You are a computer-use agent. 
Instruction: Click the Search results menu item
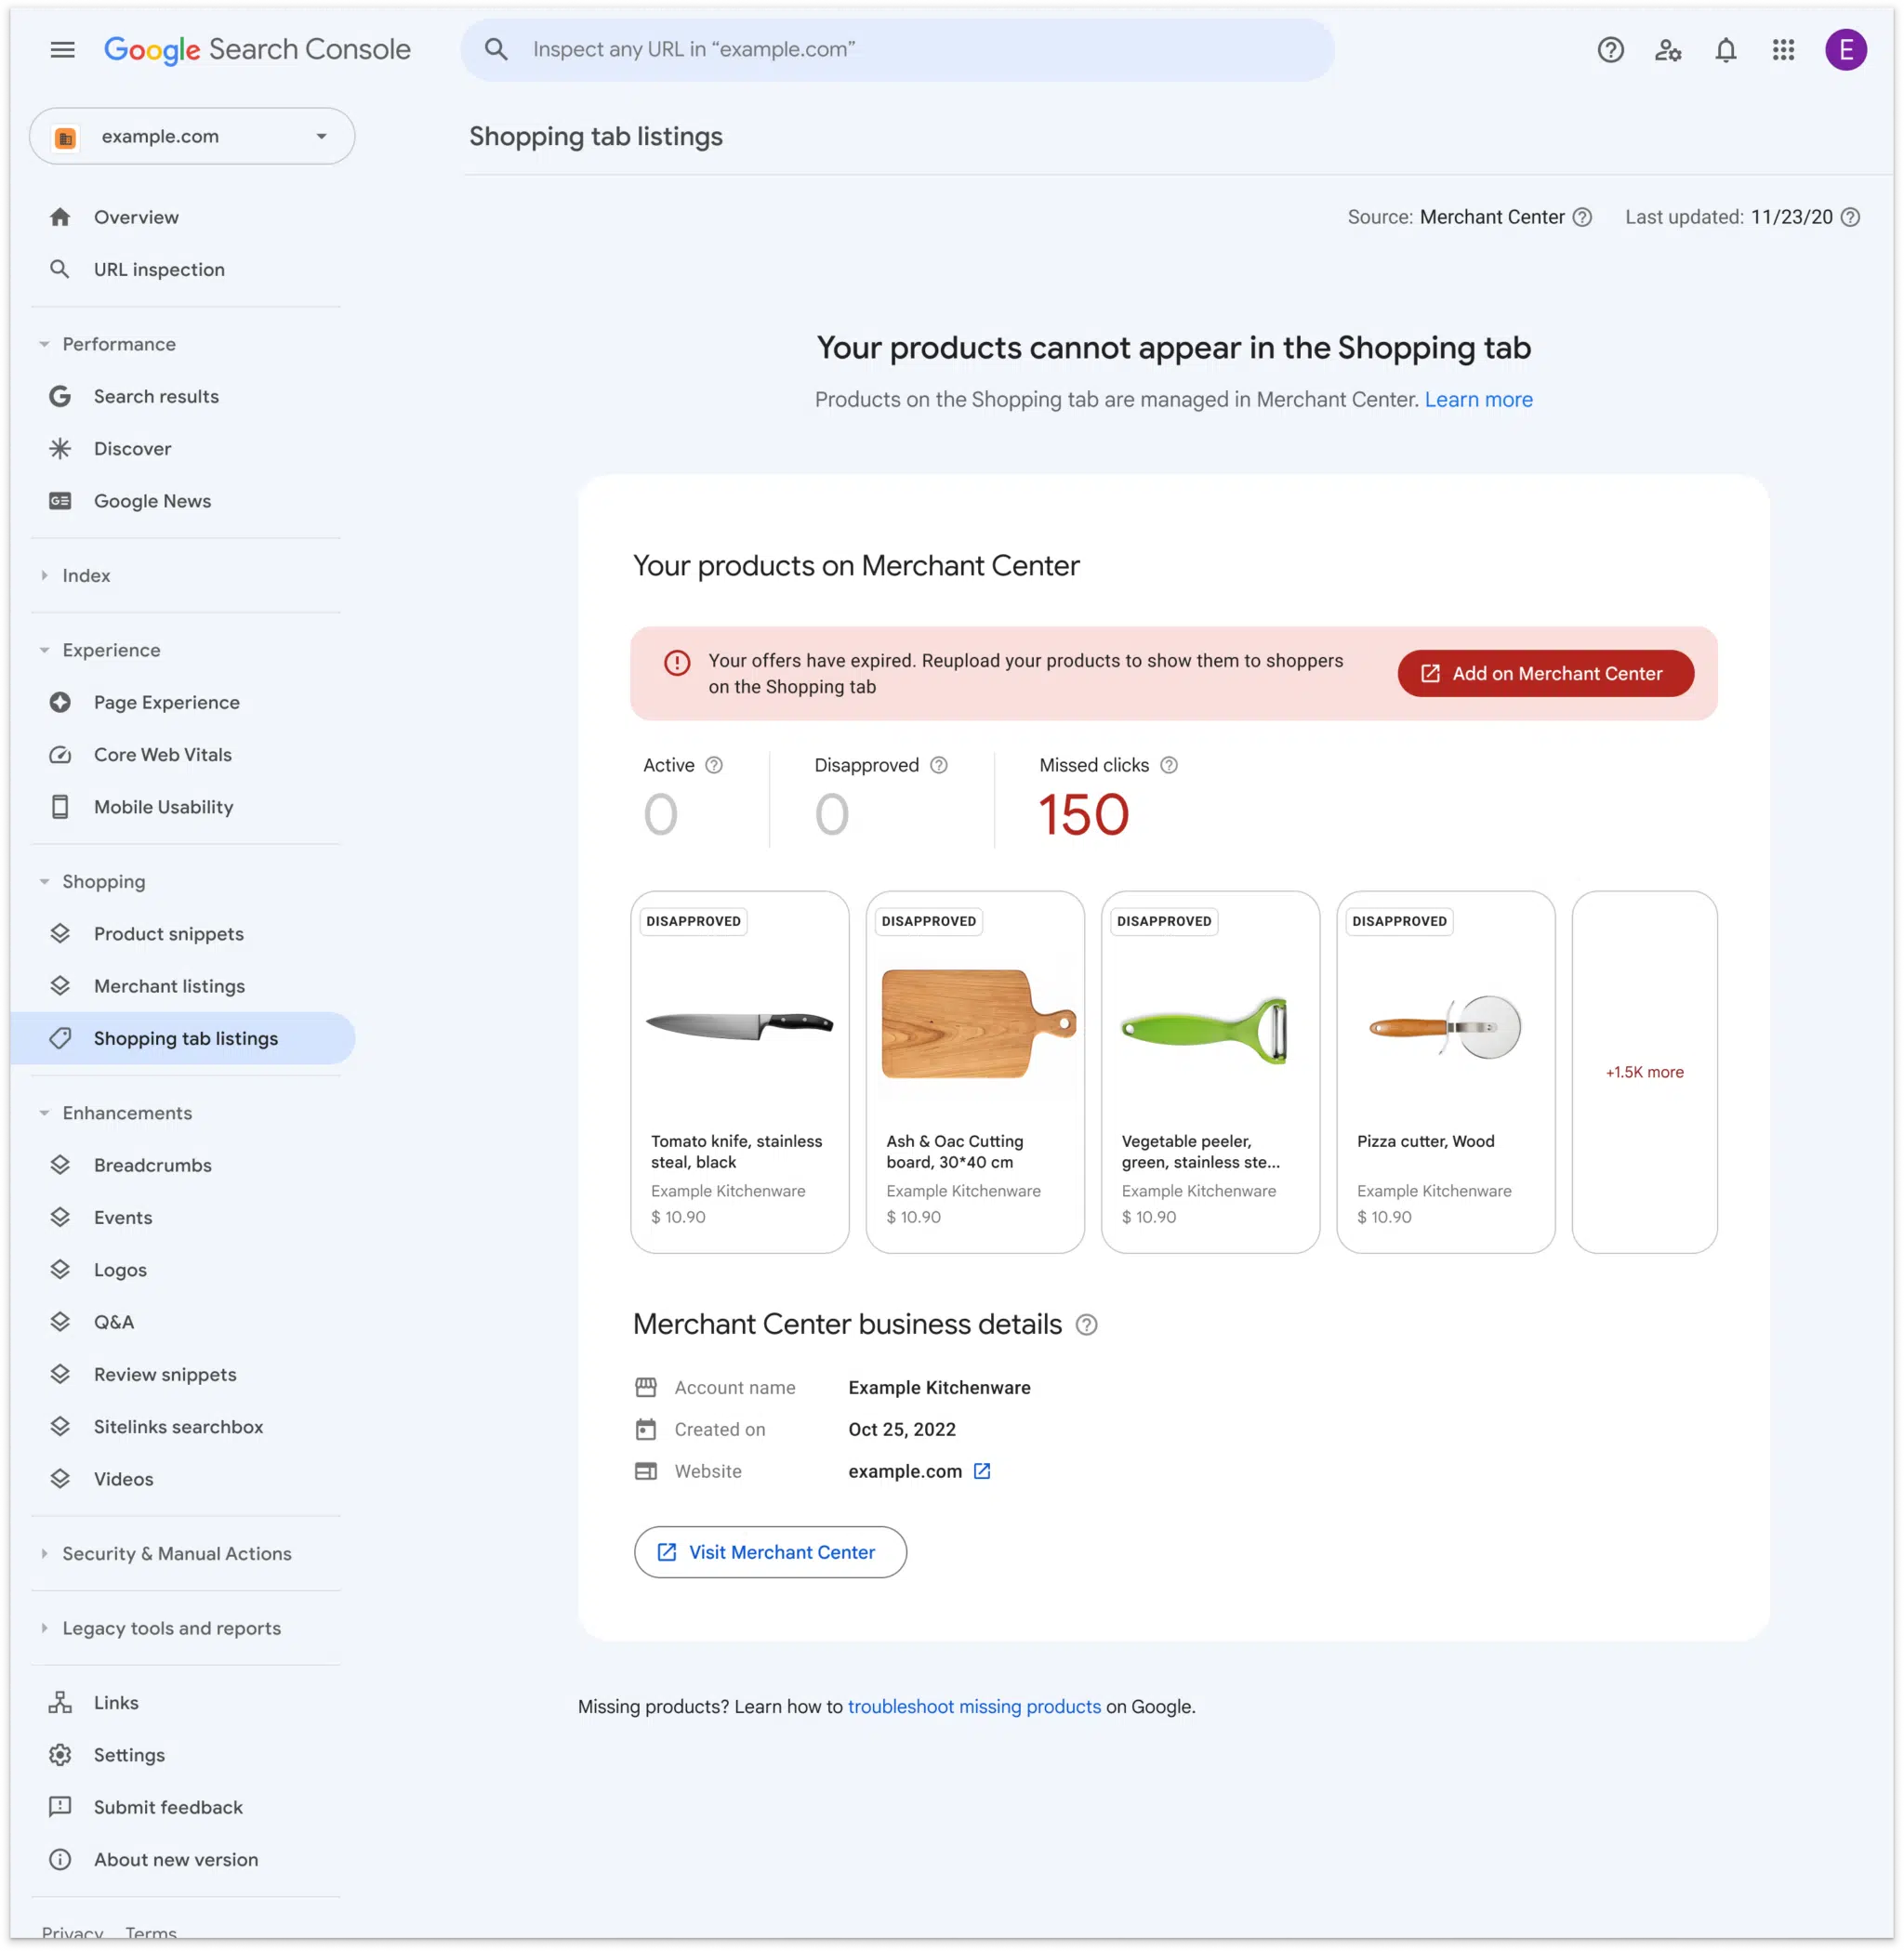(x=155, y=394)
